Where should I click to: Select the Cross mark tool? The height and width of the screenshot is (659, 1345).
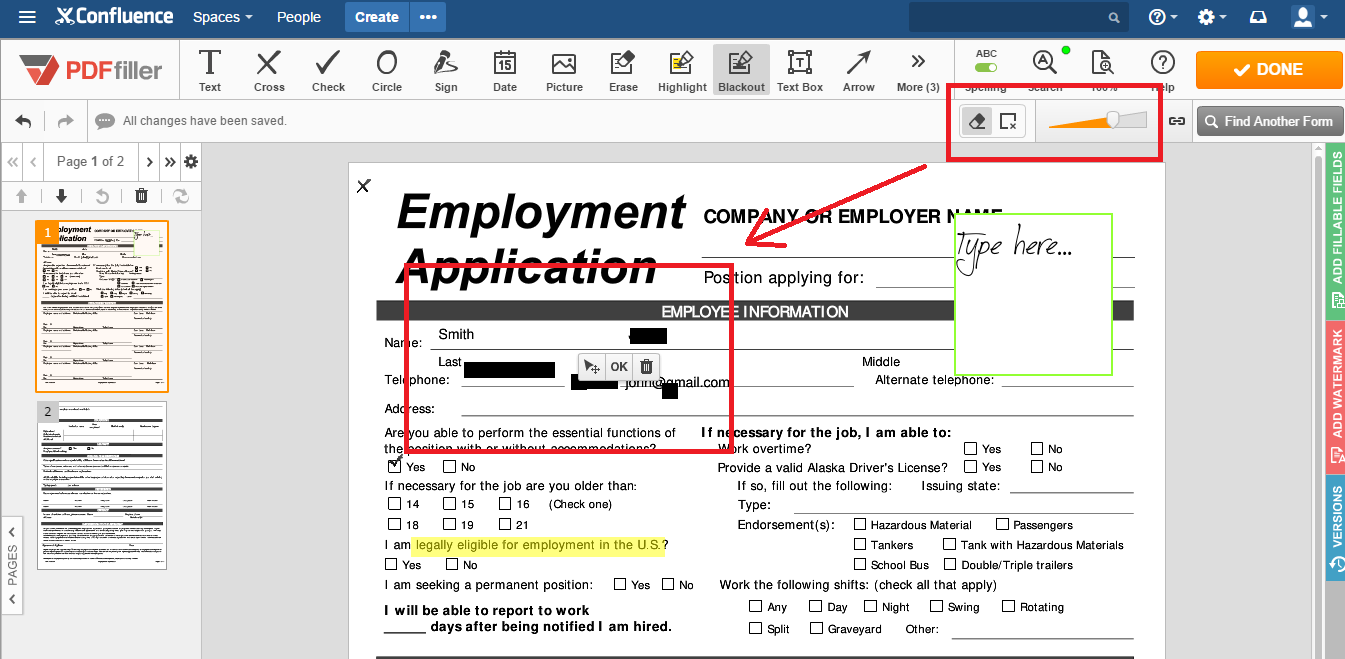click(x=269, y=70)
